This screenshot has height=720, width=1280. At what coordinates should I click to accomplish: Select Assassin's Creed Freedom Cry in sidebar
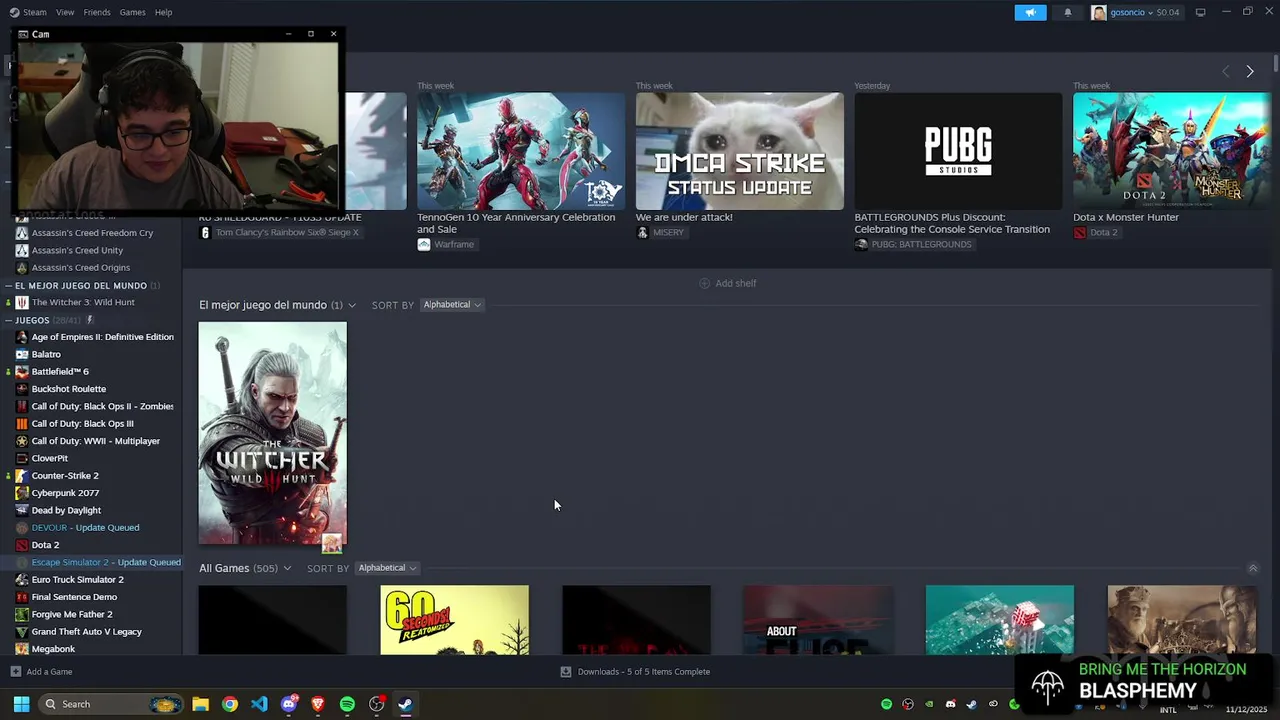pos(92,233)
